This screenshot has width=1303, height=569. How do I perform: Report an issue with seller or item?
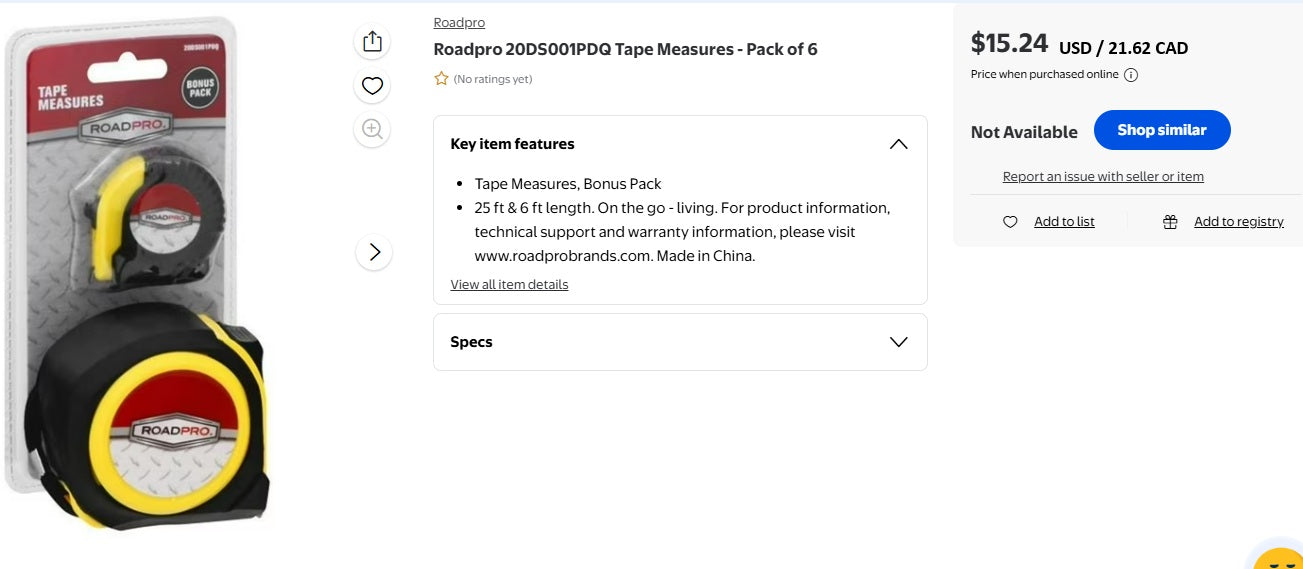1103,177
